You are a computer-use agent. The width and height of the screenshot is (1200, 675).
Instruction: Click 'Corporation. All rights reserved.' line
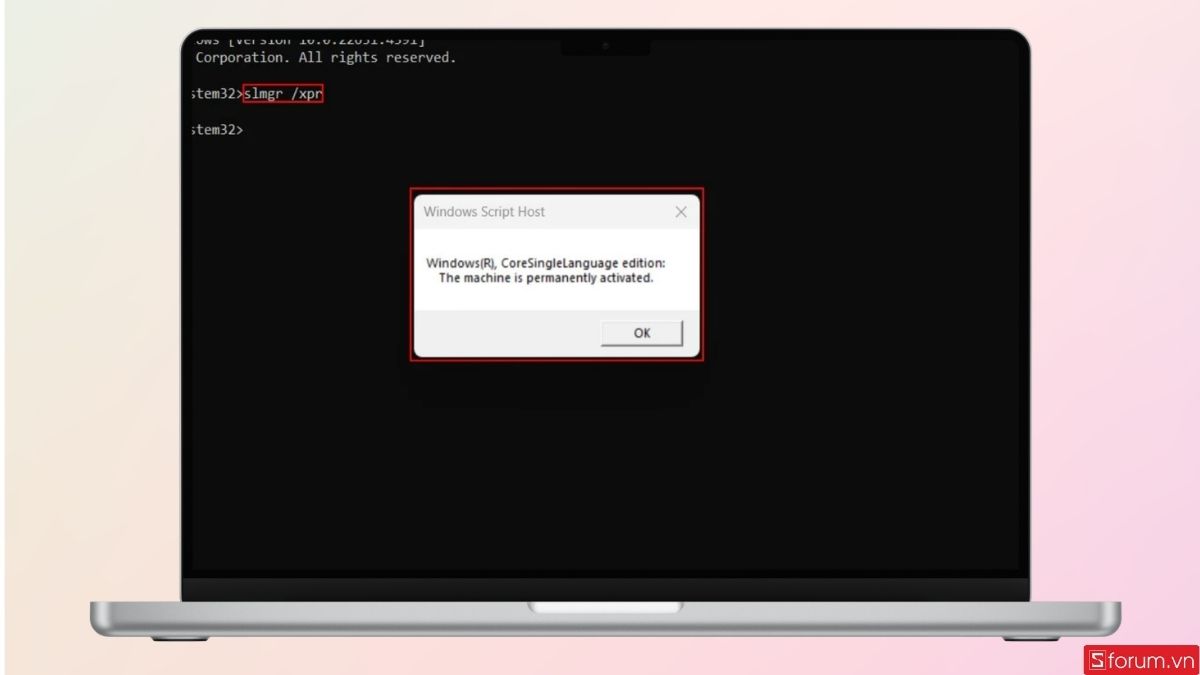325,58
